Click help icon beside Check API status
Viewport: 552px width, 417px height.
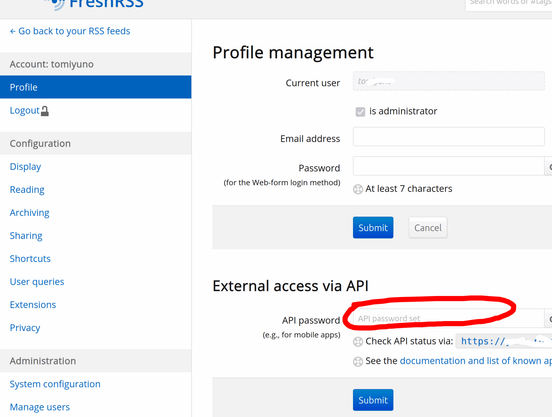pos(358,342)
